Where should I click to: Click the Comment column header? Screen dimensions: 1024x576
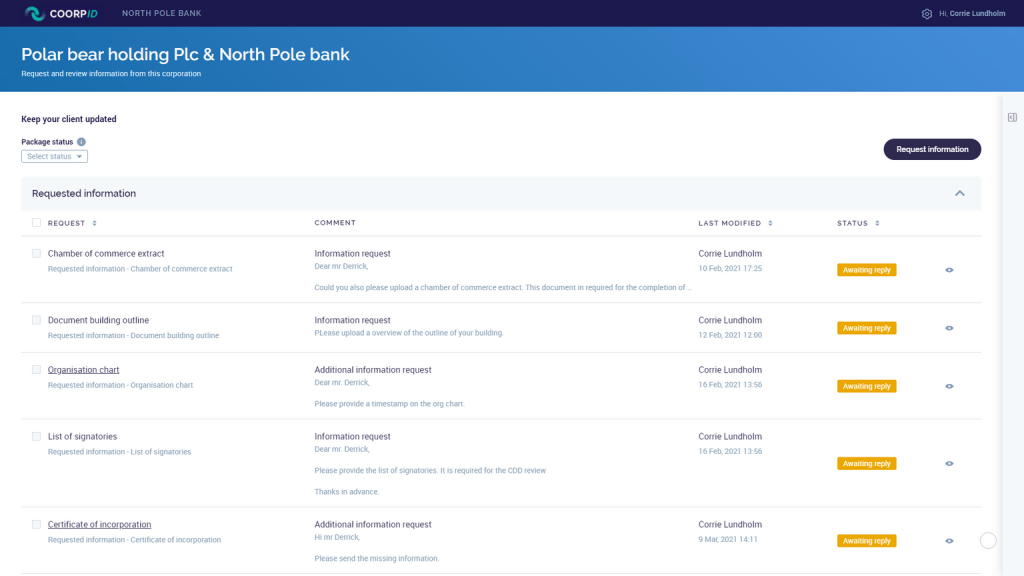pos(335,223)
